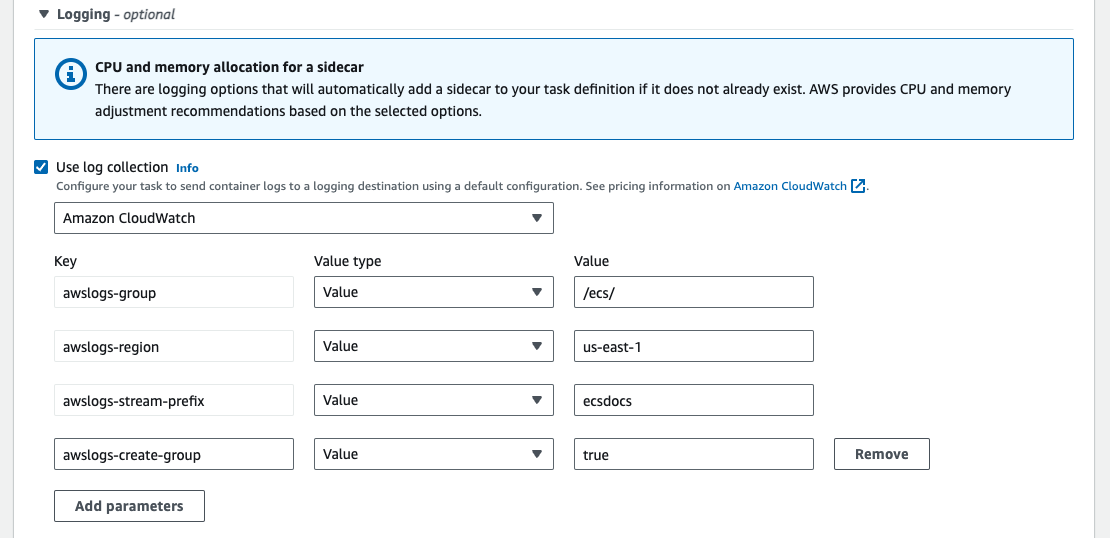Click the CPU and memory allocation heading
The width and height of the screenshot is (1110, 538).
click(229, 68)
